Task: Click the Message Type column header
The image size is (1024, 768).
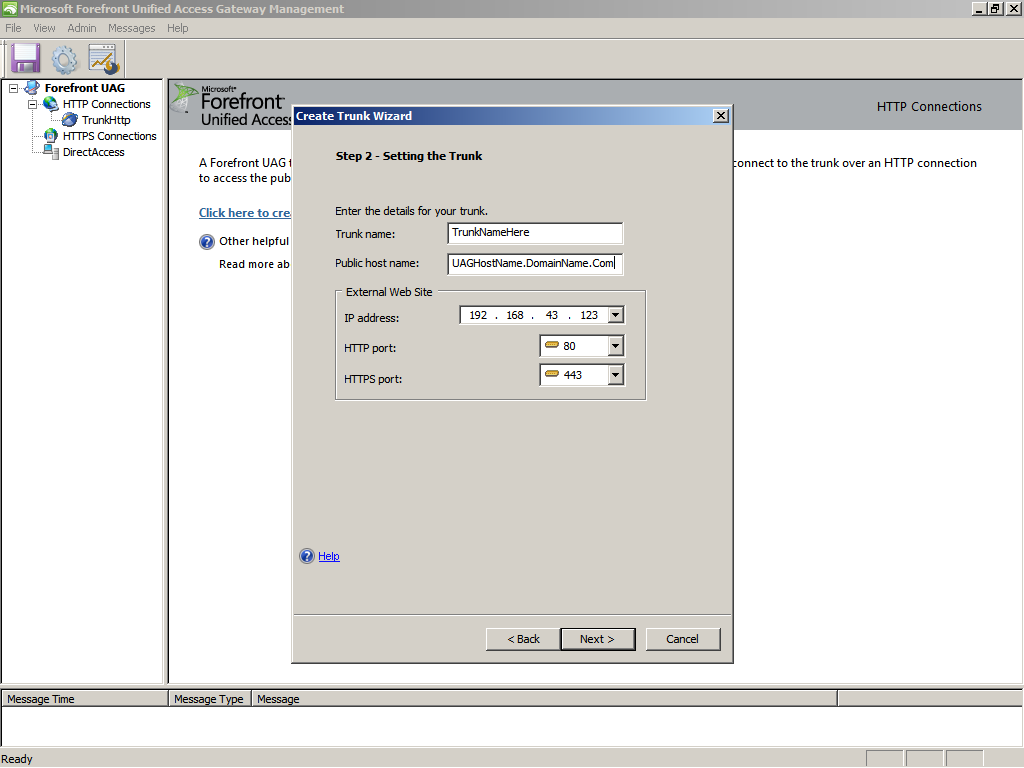Action: (210, 699)
